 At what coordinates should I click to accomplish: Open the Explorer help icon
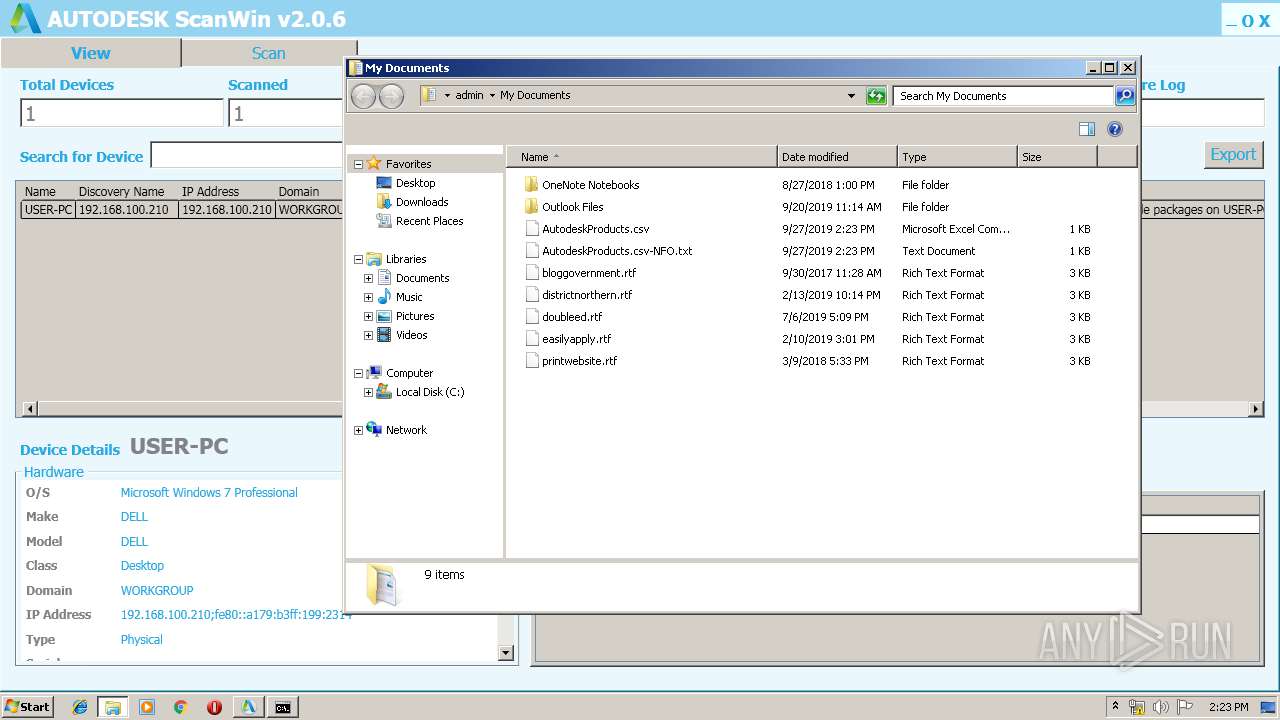tap(1115, 129)
